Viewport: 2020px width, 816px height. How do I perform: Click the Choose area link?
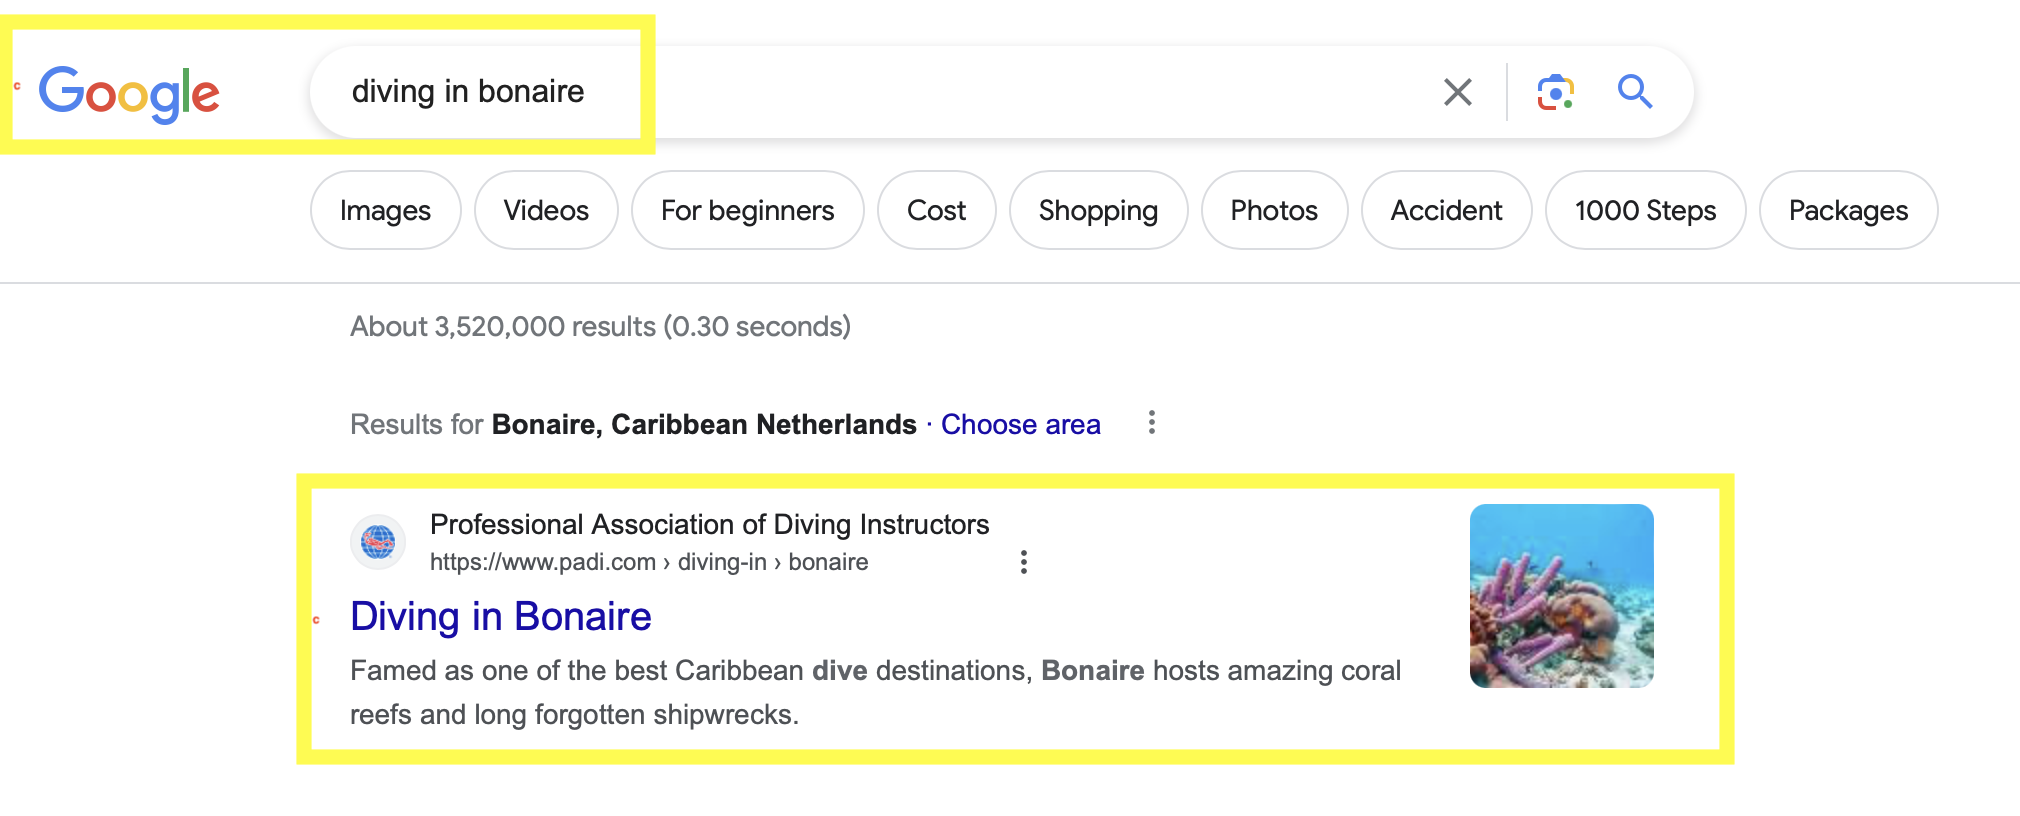[1020, 425]
